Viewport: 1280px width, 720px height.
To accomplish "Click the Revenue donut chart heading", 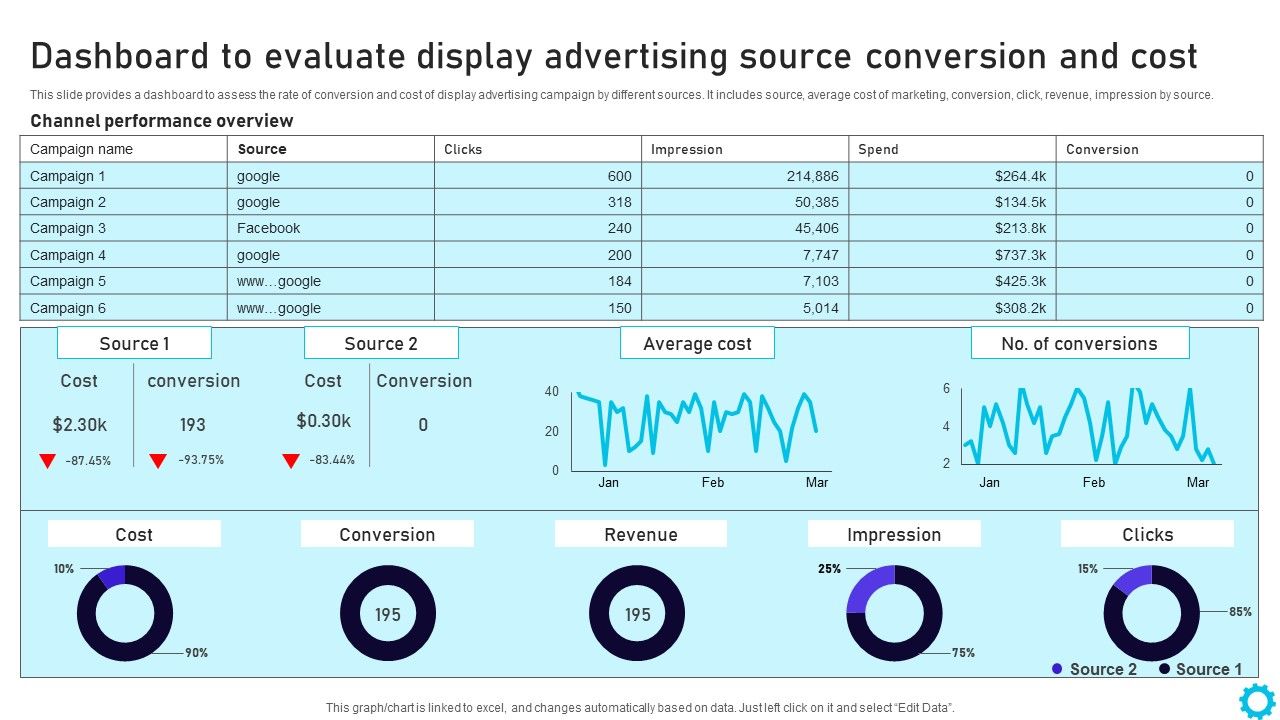I will click(641, 534).
